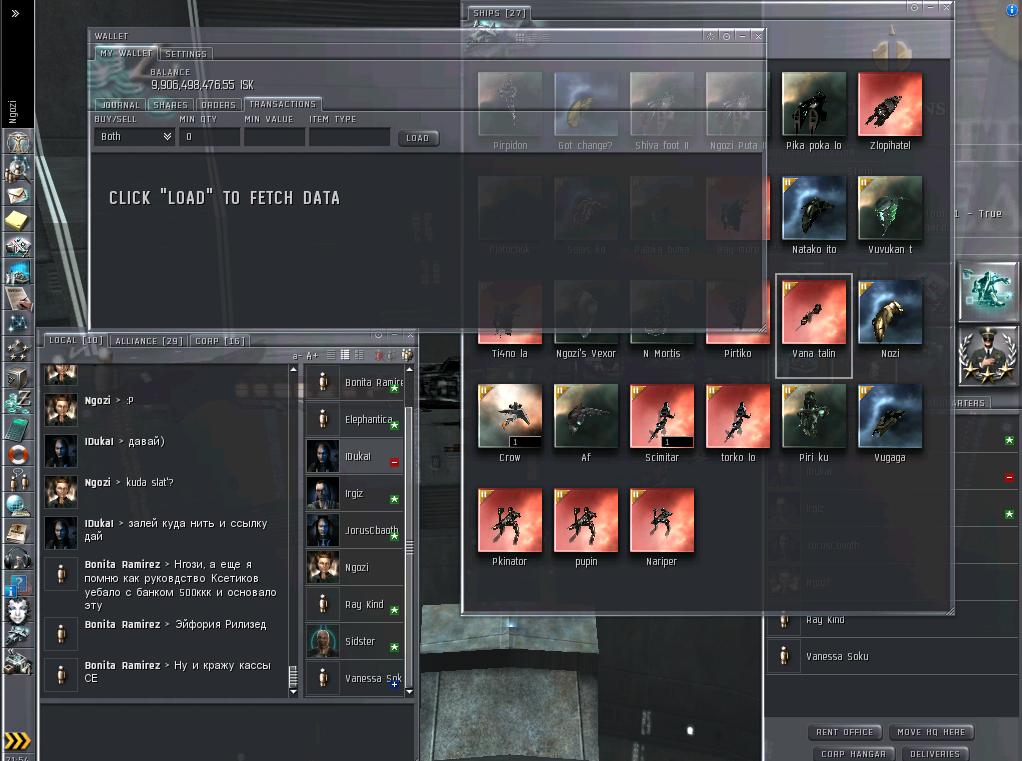Open the in-game Browser globe icon
Viewport: 1022px width, 761px height.
click(x=18, y=505)
